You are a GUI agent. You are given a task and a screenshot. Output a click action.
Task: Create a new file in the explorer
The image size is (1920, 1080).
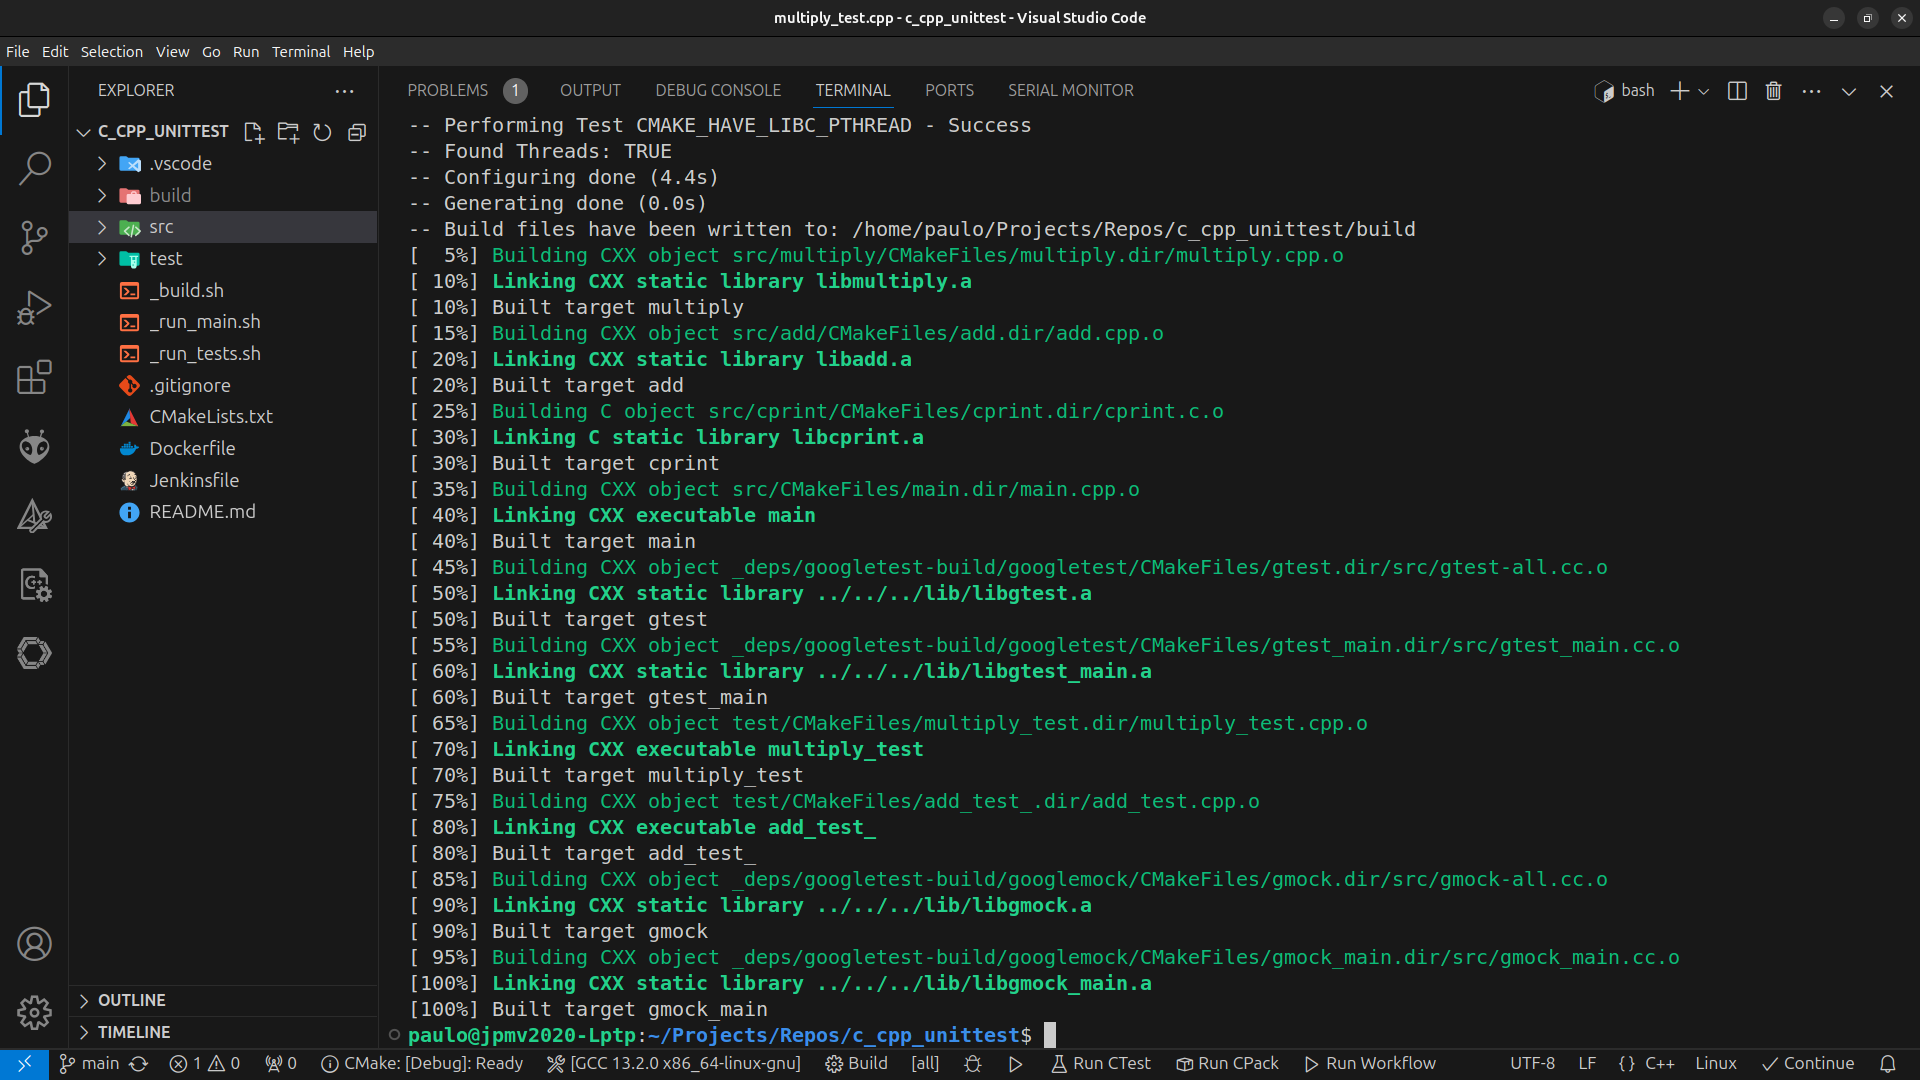point(252,131)
